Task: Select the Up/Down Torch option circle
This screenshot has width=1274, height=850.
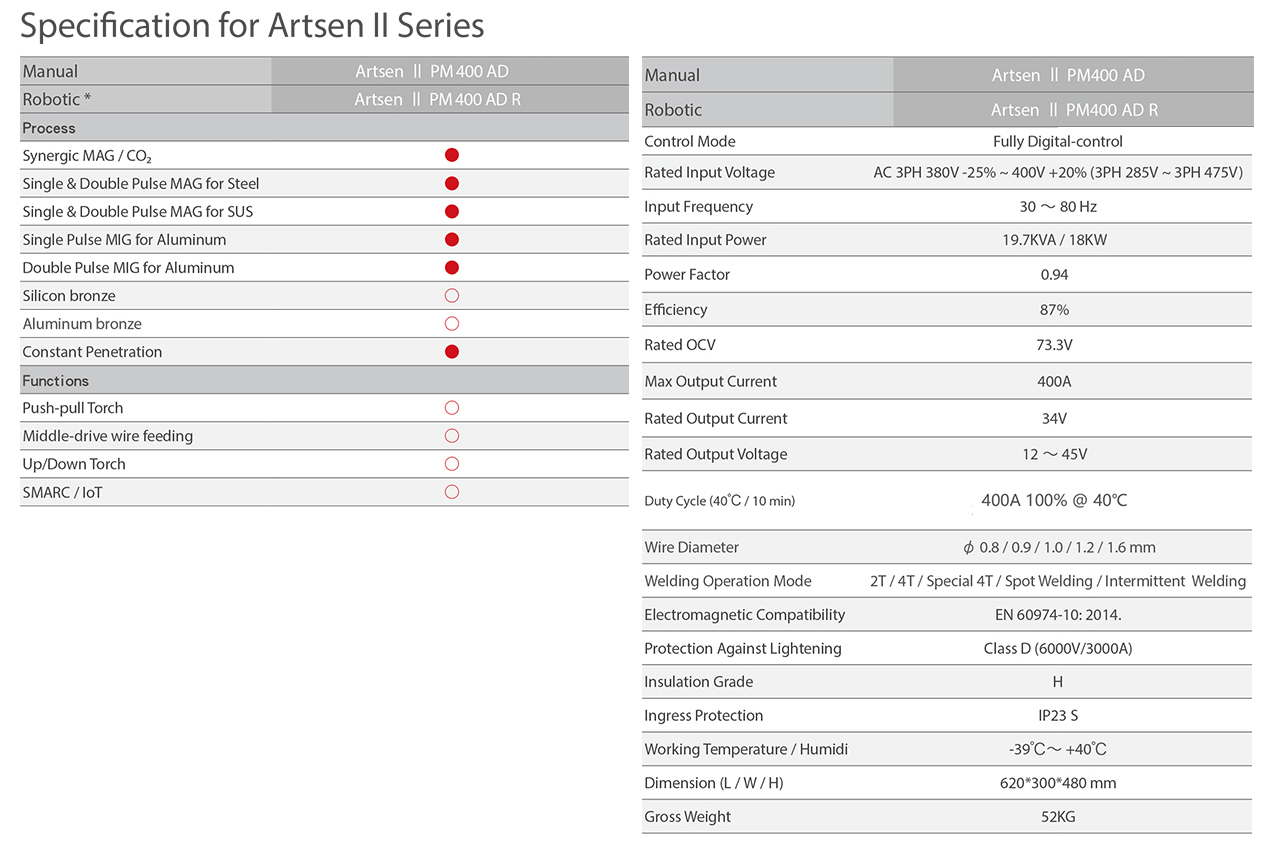Action: coord(451,463)
